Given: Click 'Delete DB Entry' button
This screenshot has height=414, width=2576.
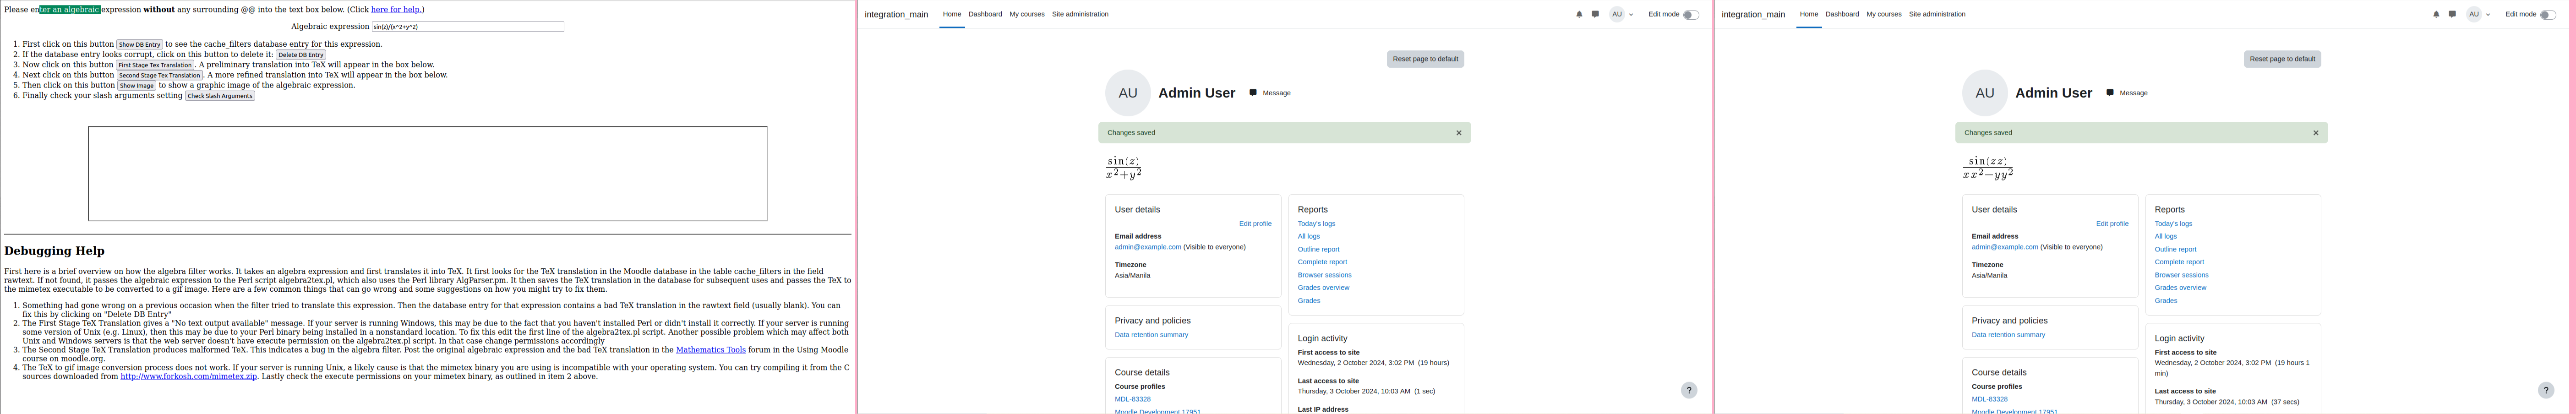Looking at the screenshot, I should 301,55.
